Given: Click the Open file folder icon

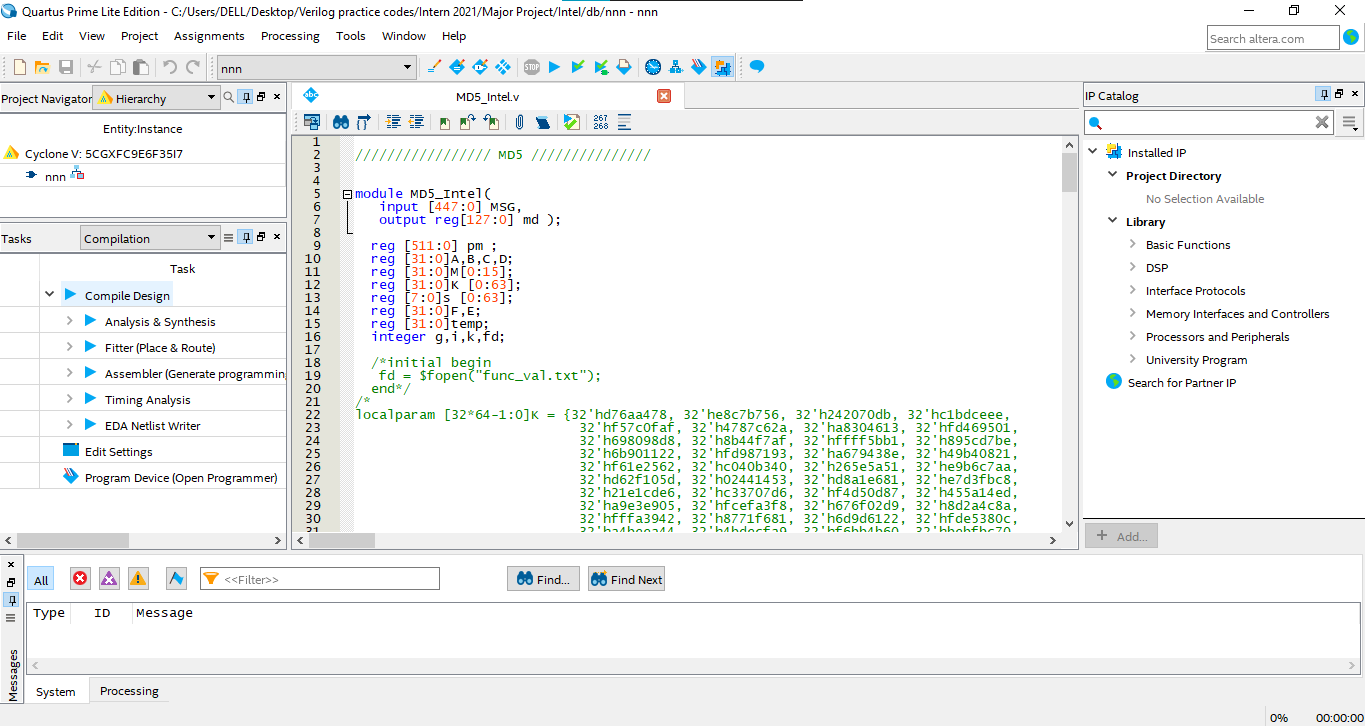Looking at the screenshot, I should [x=42, y=67].
